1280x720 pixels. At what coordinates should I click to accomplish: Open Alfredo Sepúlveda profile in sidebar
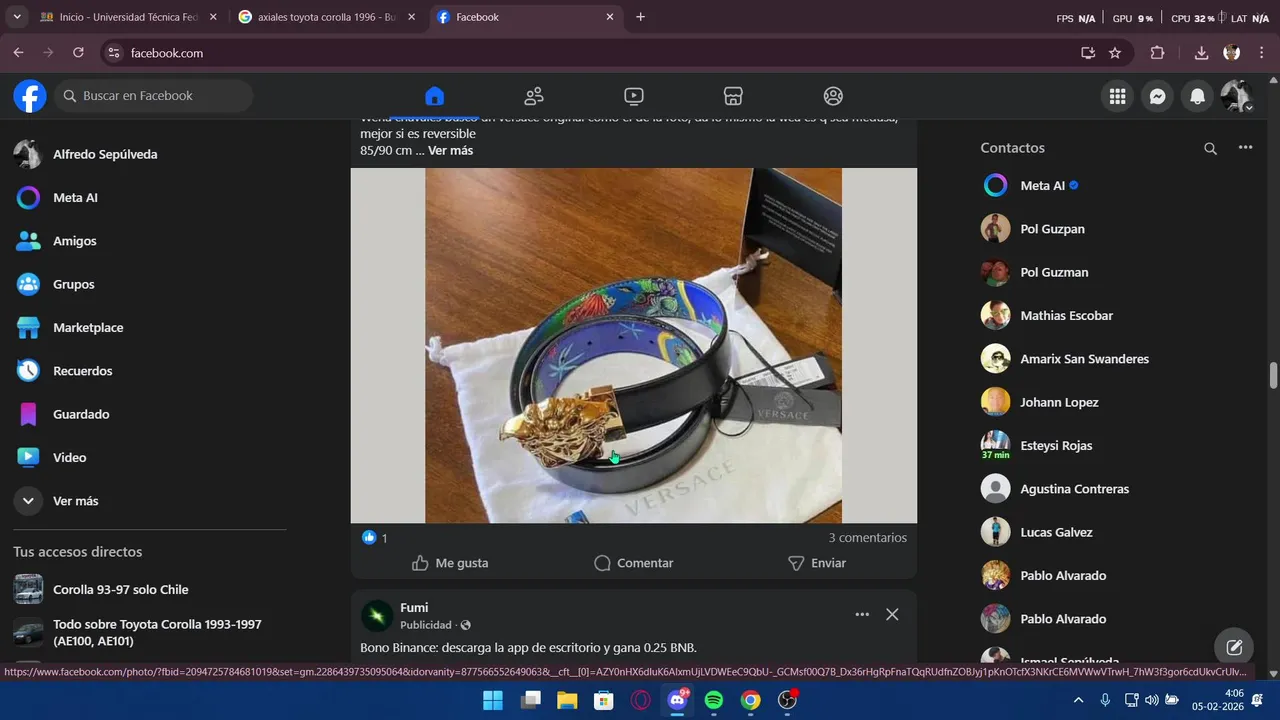(x=148, y=154)
